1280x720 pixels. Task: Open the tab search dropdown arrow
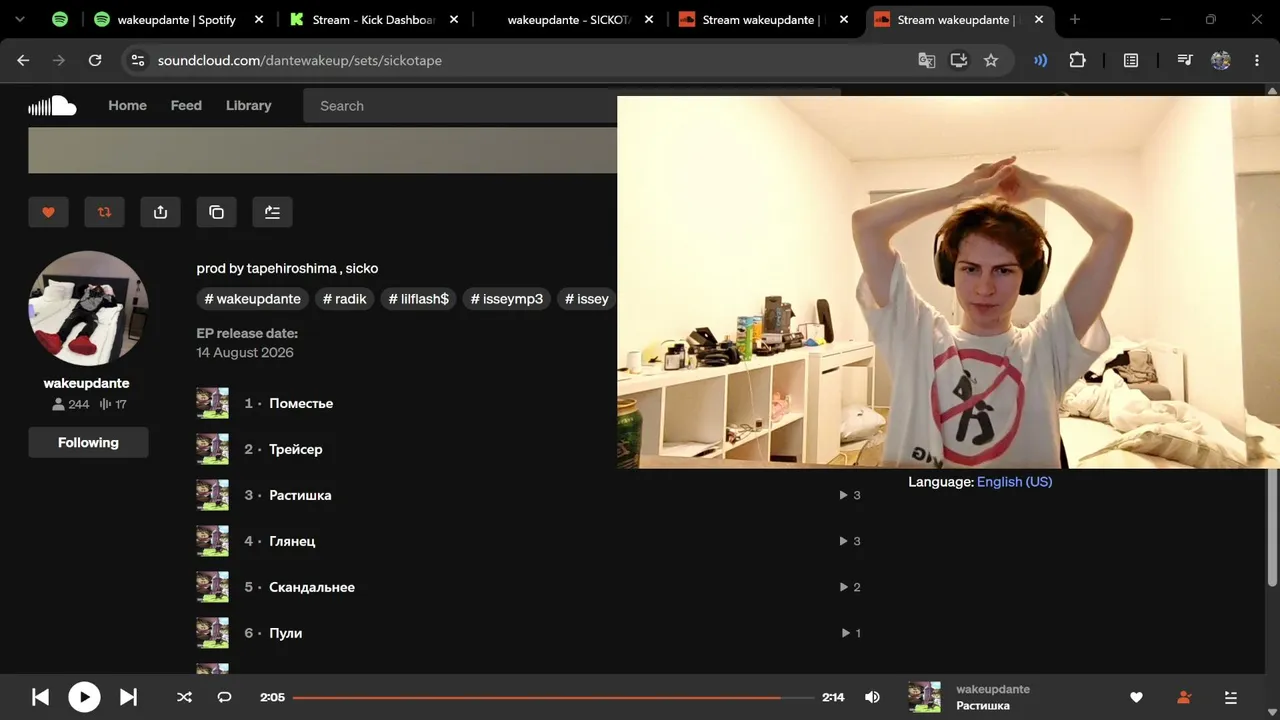pos(19,19)
